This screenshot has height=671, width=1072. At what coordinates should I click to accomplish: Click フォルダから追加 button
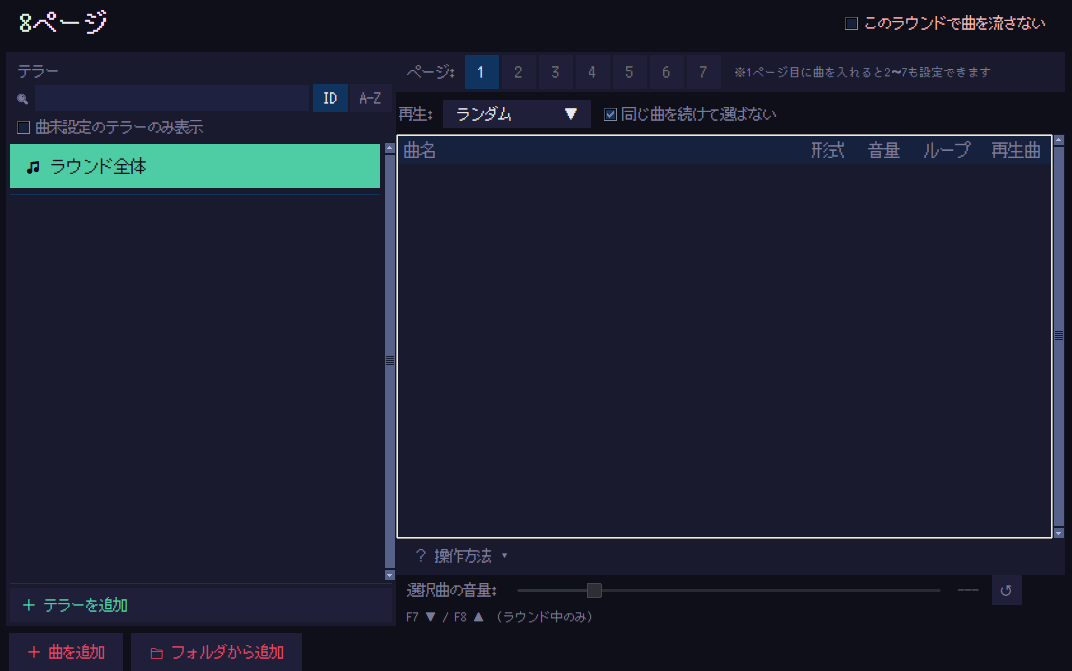click(217, 653)
